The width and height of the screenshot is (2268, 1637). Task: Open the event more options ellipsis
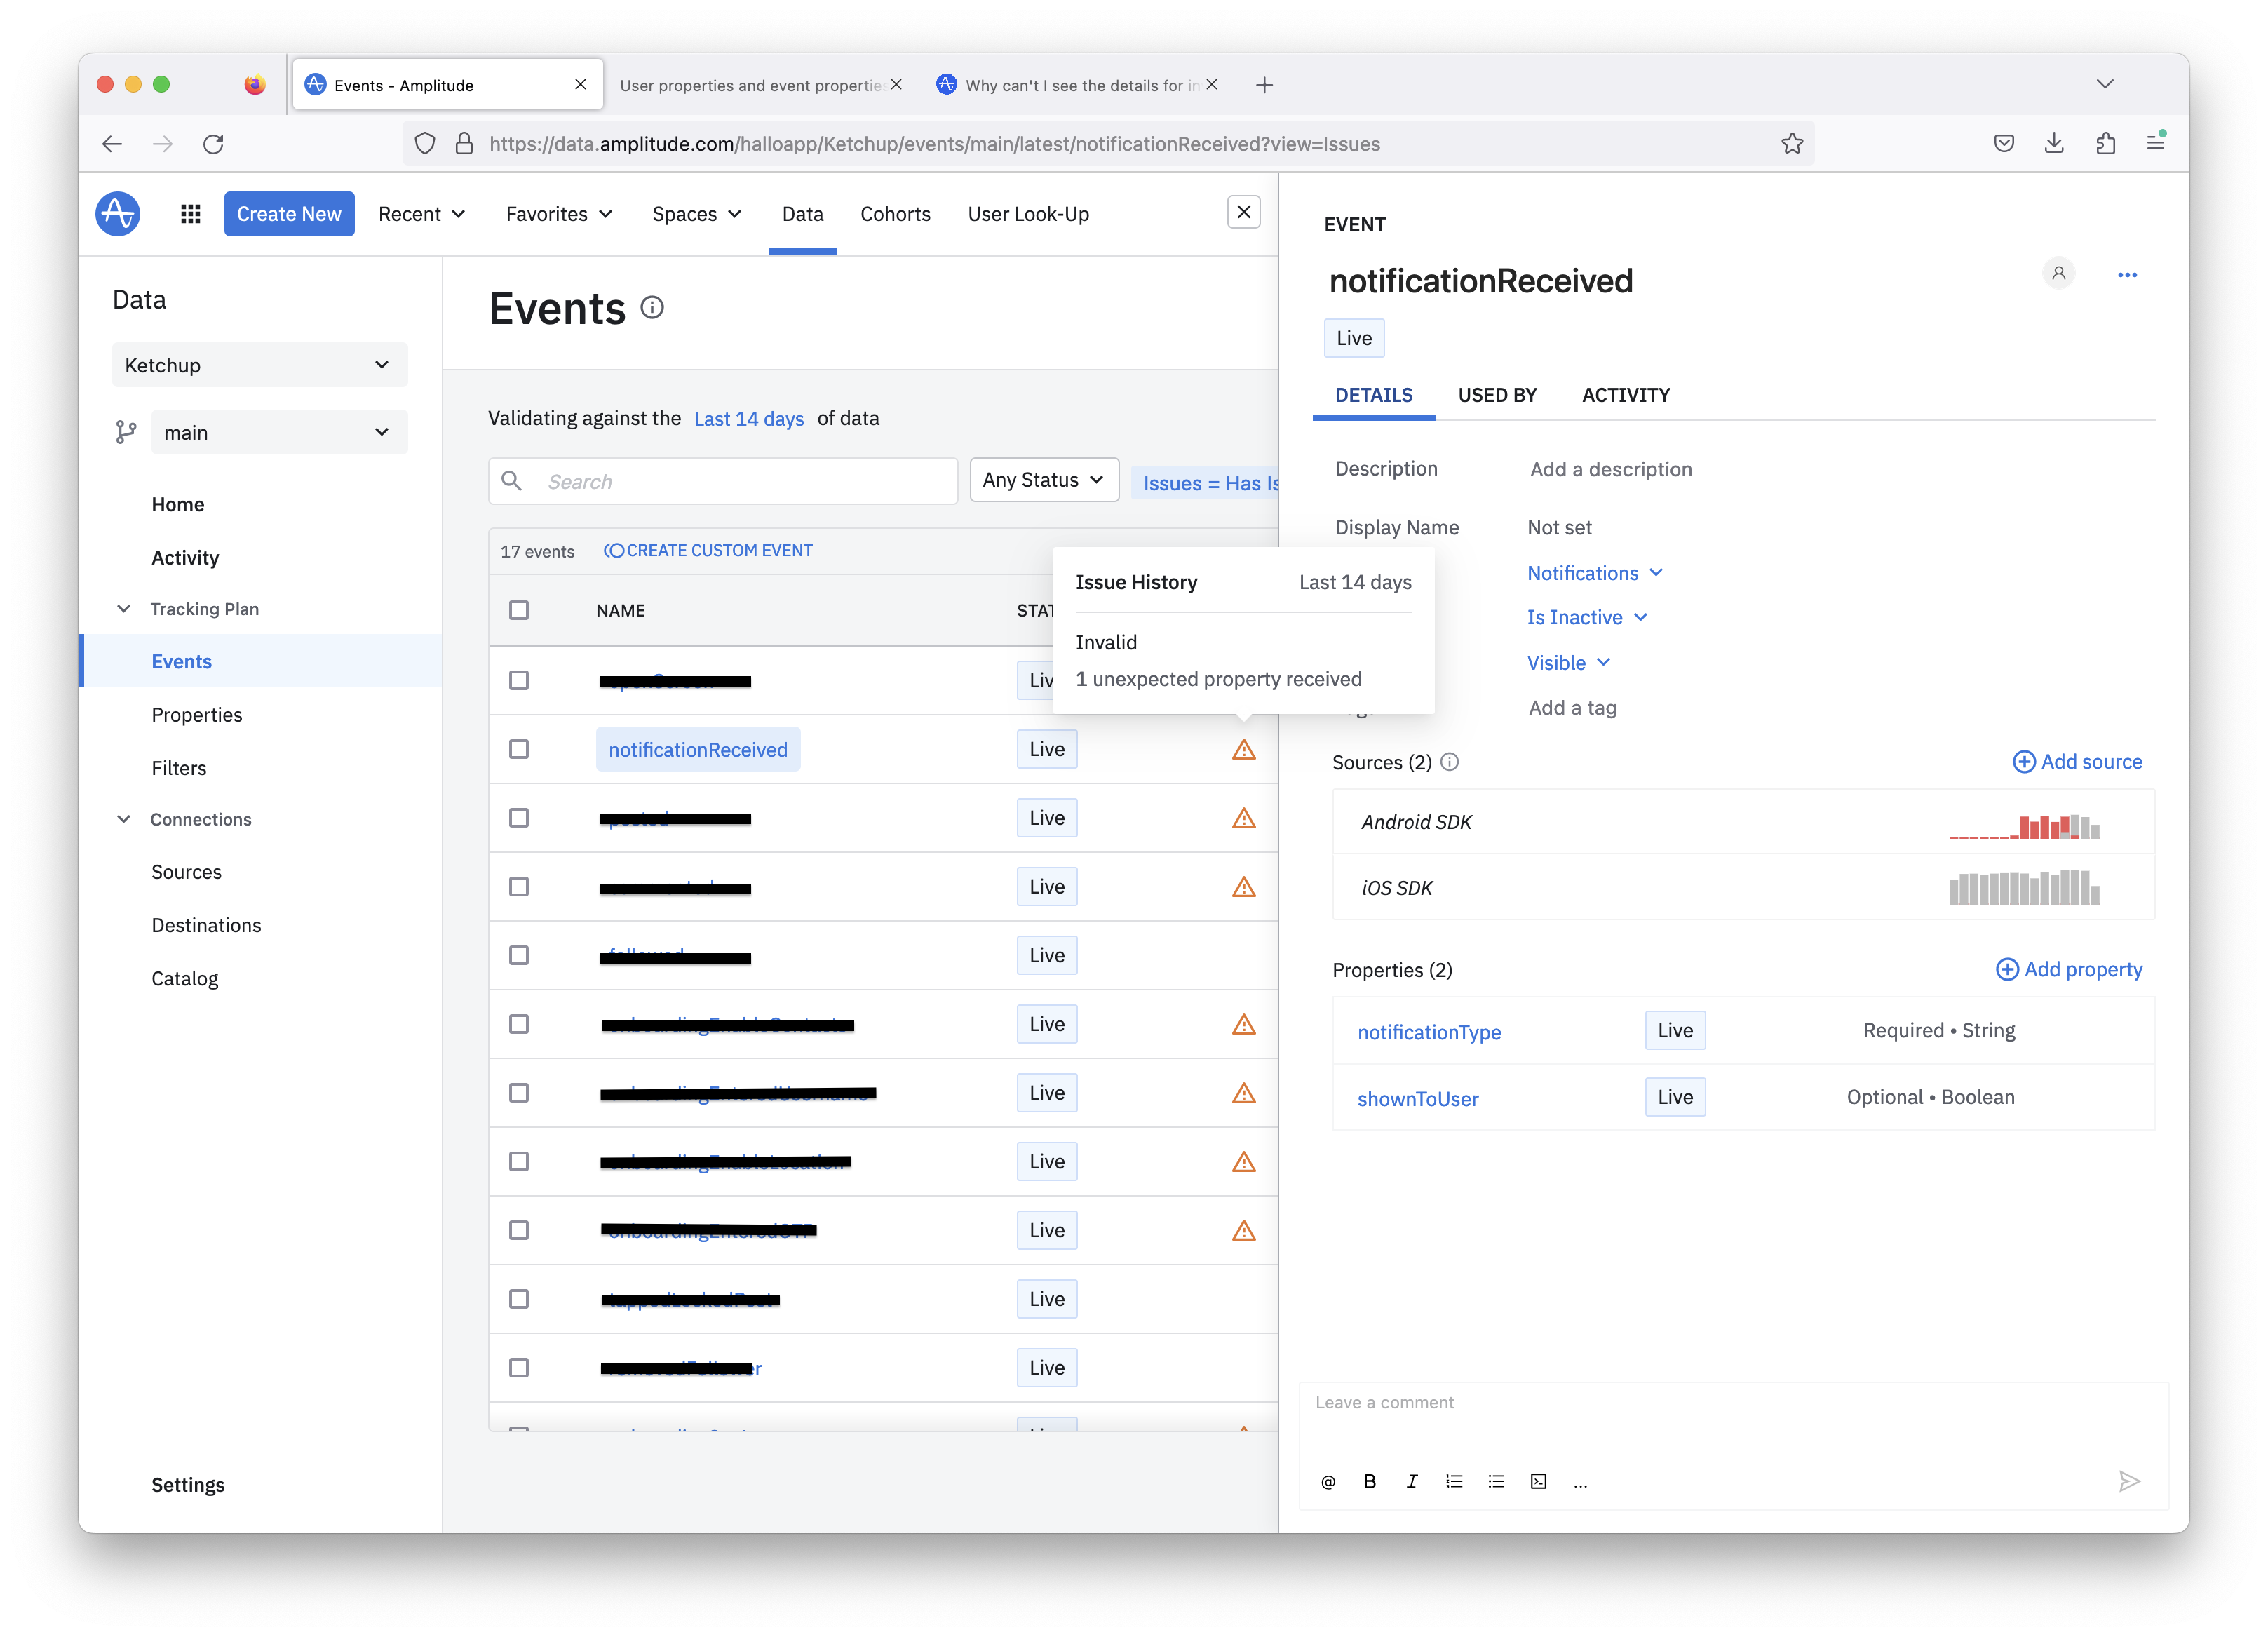point(2127,275)
